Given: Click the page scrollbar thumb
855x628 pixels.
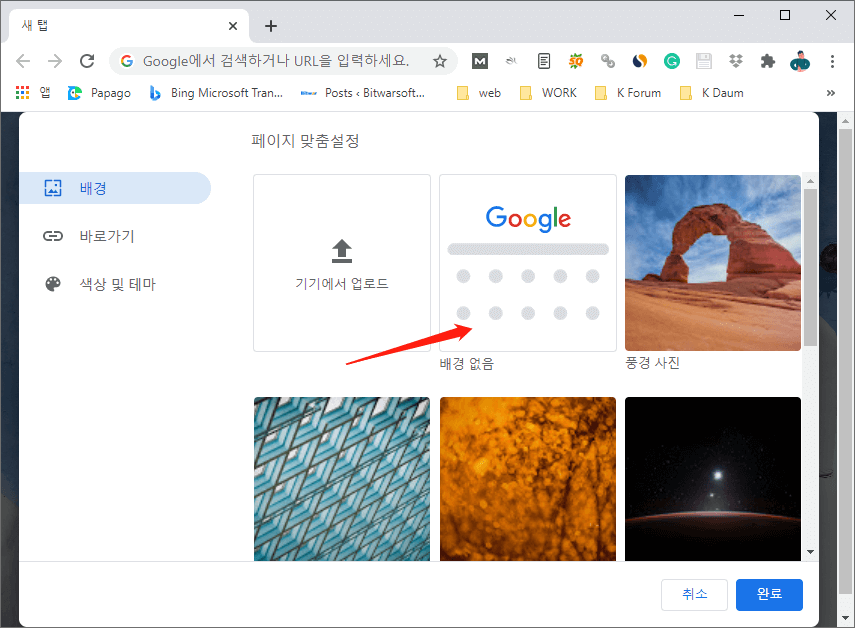Looking at the screenshot, I should click(845, 360).
